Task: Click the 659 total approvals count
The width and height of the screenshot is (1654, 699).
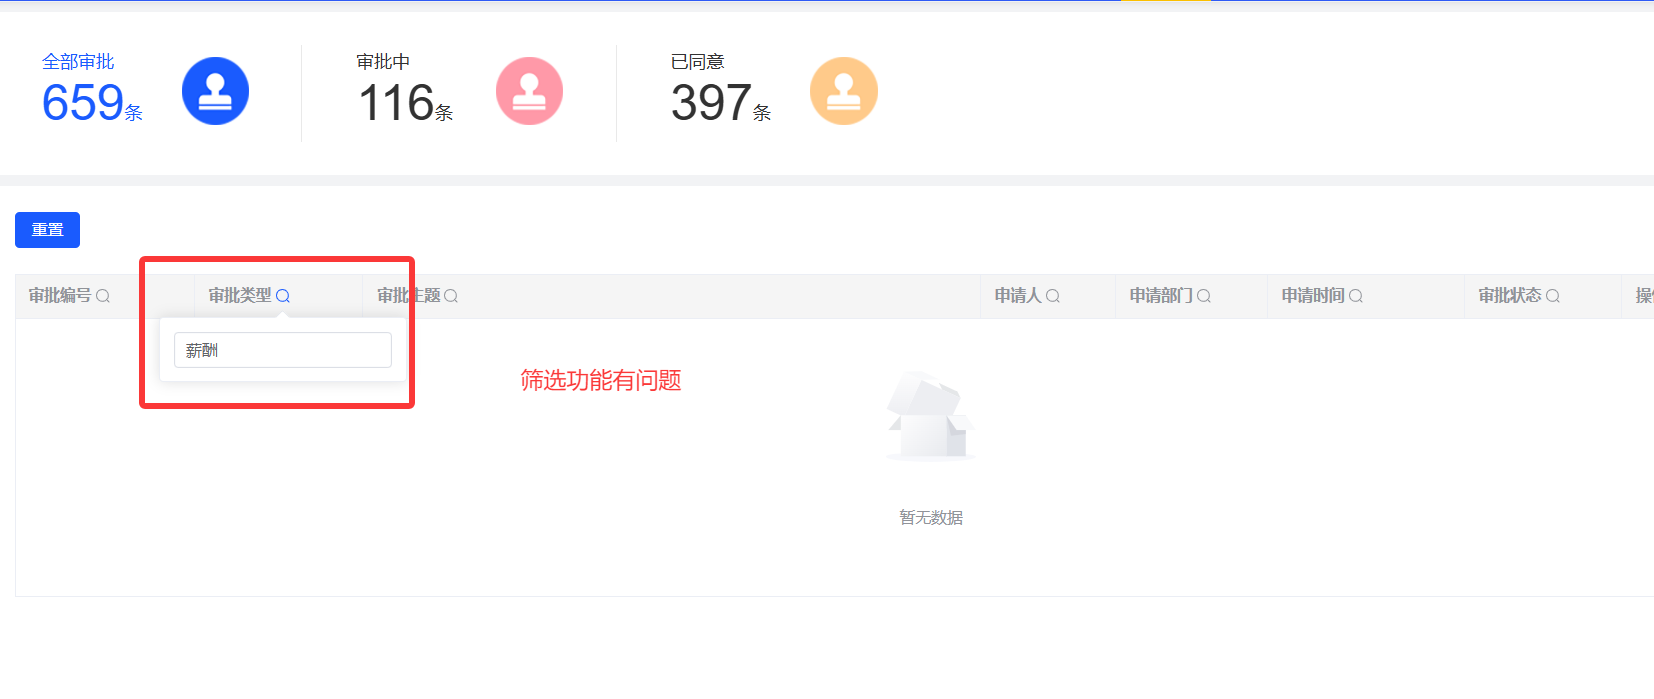Action: click(83, 102)
